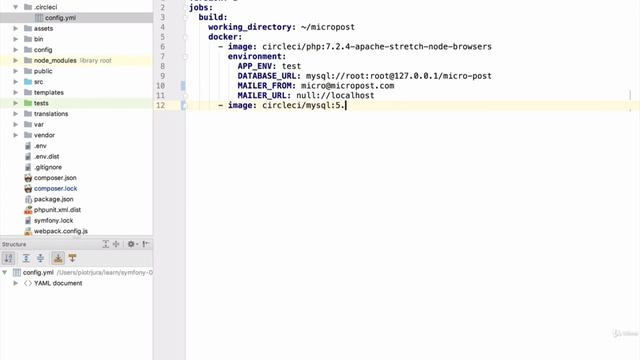Open Structure panel gear settings

pos(133,244)
